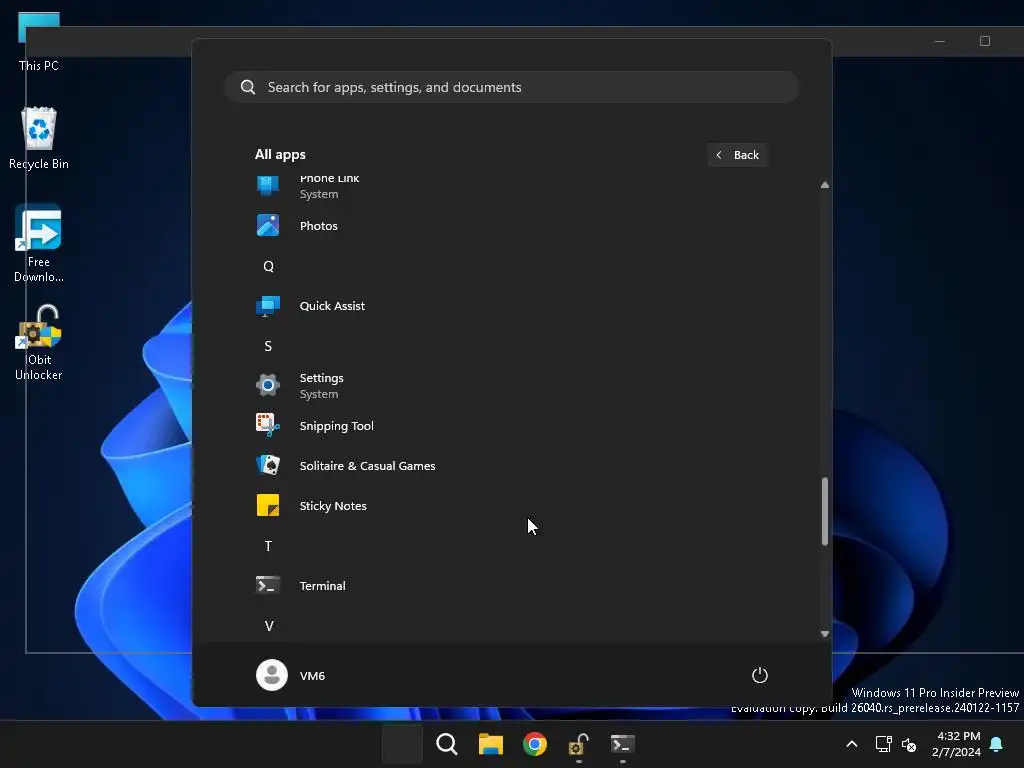Image resolution: width=1024 pixels, height=768 pixels.
Task: Click the "Terminal" label text
Action: coord(323,586)
